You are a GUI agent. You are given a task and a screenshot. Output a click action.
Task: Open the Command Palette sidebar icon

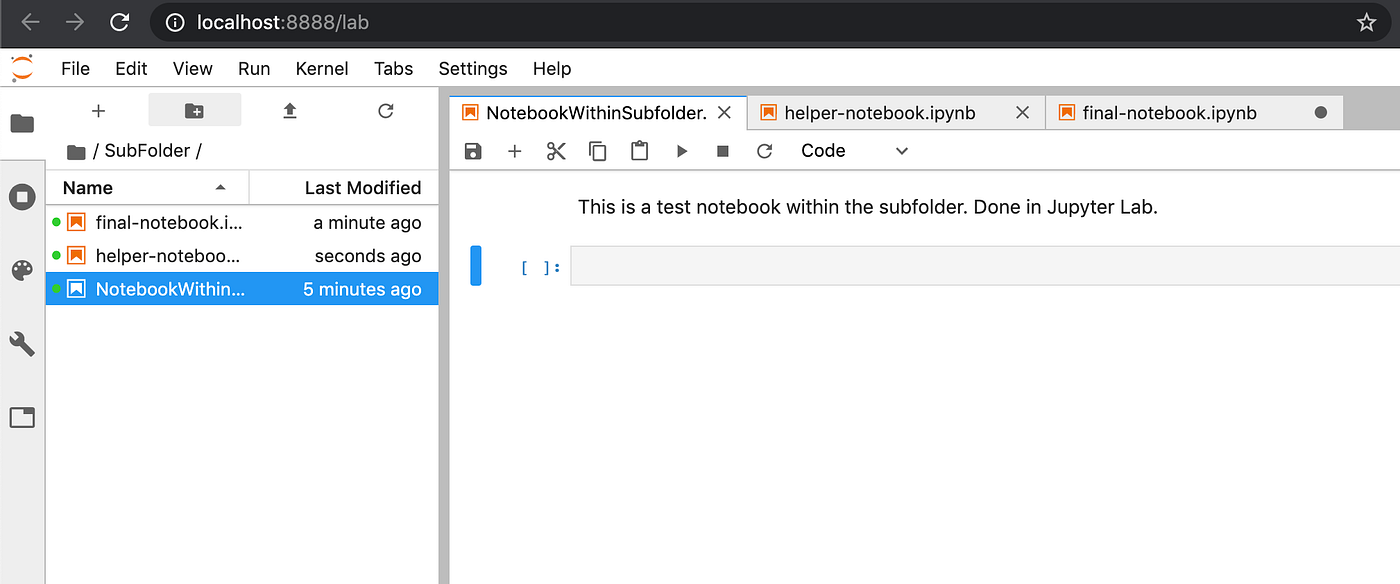click(x=22, y=270)
